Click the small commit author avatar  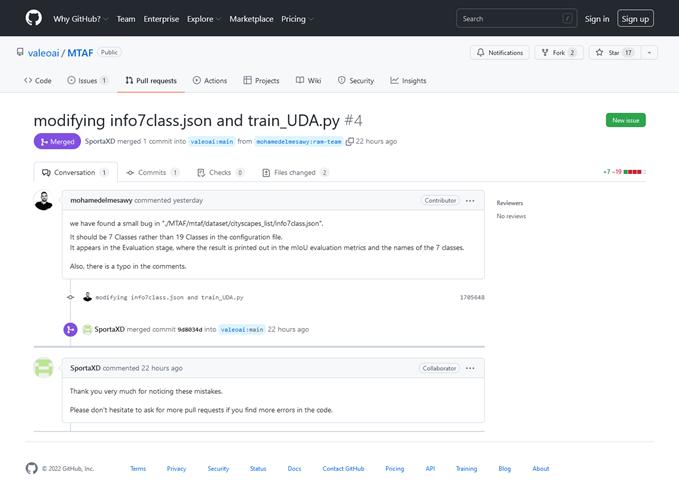[87, 297]
